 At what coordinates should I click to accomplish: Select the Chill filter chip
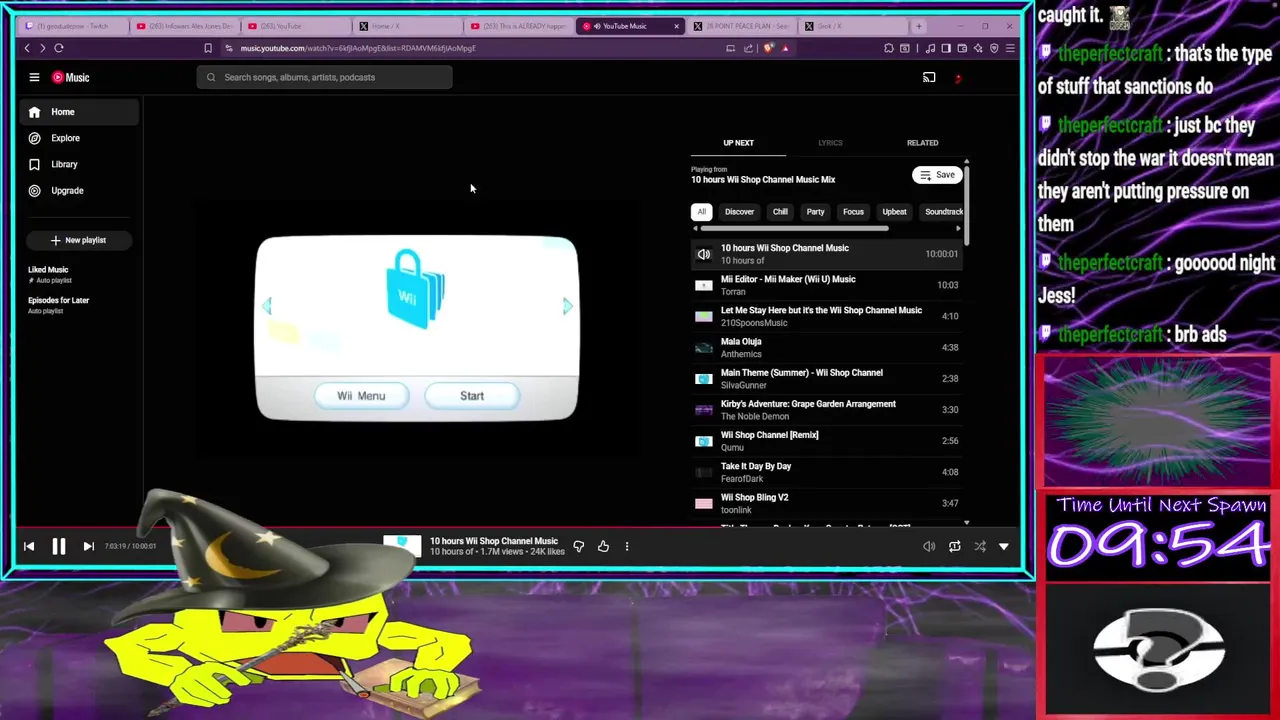pos(780,212)
